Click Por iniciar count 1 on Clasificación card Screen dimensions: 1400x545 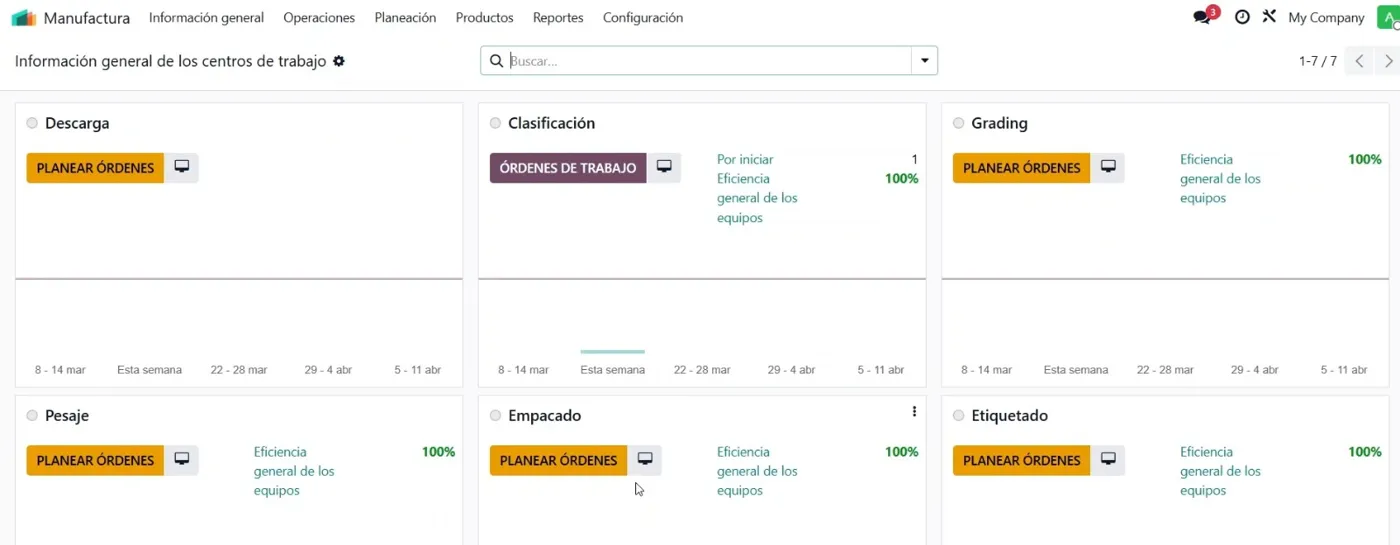tap(914, 159)
